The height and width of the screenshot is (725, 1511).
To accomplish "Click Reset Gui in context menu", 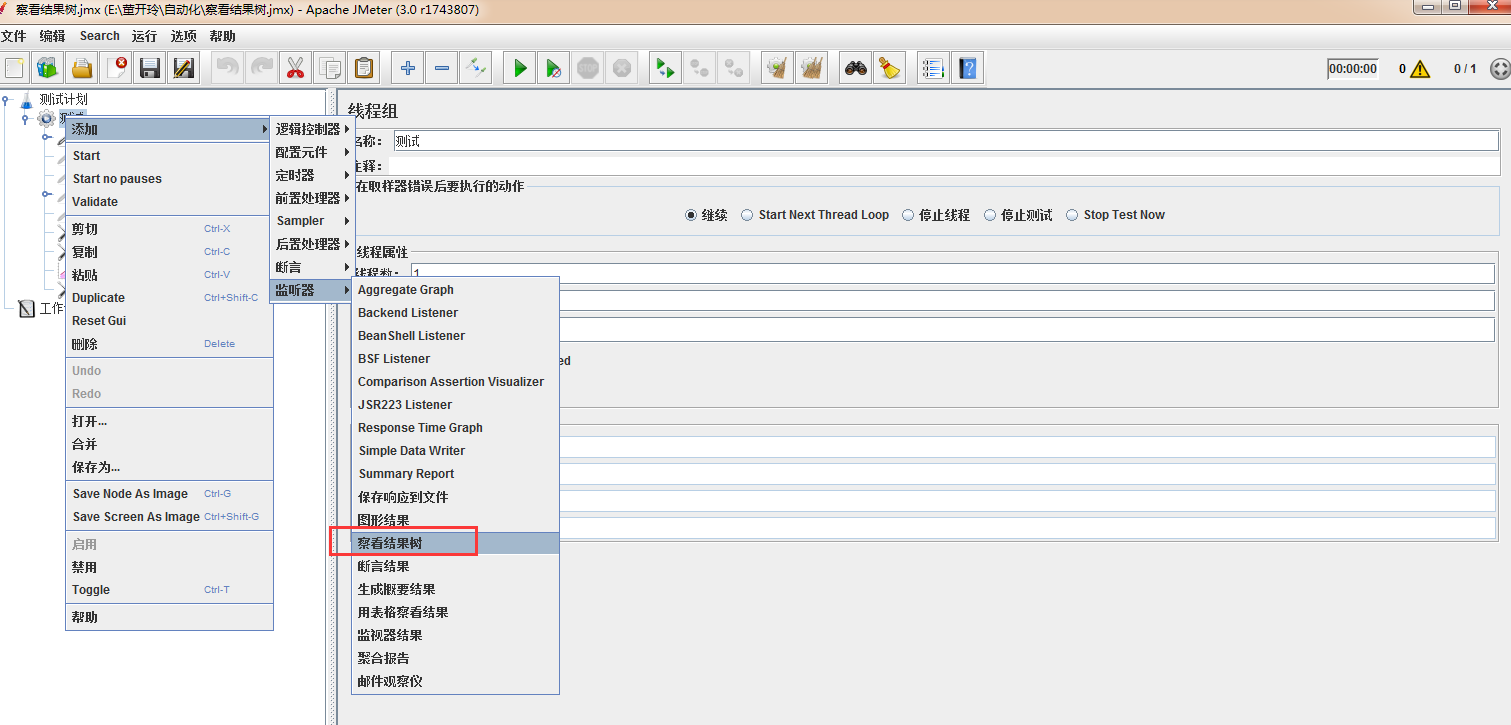I will (x=169, y=321).
